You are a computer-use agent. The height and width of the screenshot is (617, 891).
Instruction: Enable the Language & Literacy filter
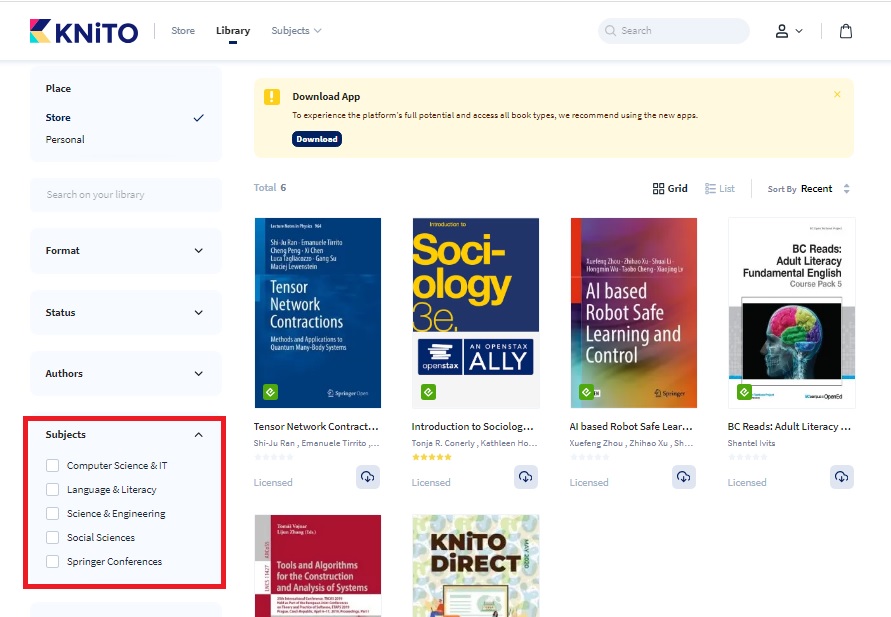coord(53,490)
